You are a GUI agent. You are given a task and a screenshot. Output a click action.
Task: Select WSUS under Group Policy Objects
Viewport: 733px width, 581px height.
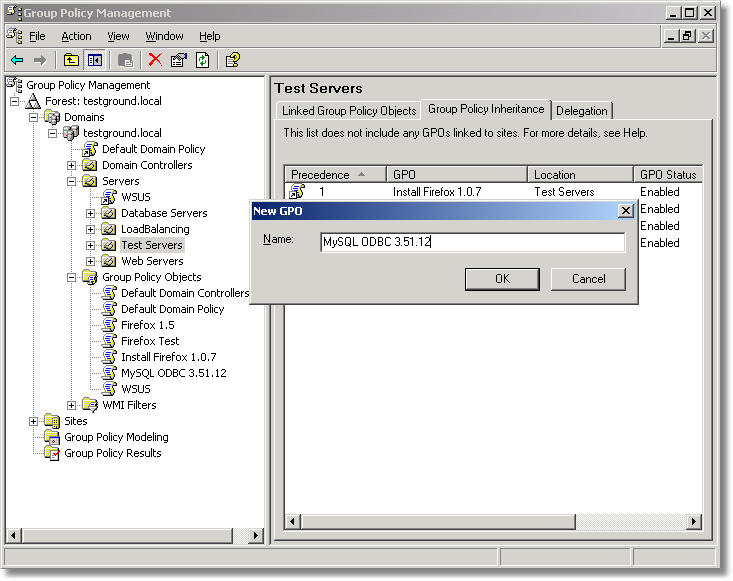(x=136, y=389)
